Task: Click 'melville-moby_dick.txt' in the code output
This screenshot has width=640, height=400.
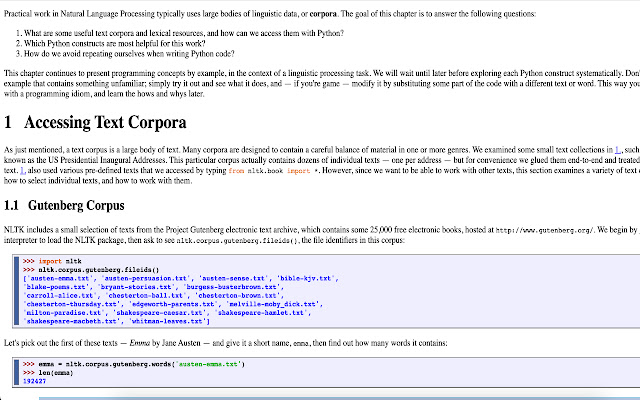Action: tap(273, 304)
